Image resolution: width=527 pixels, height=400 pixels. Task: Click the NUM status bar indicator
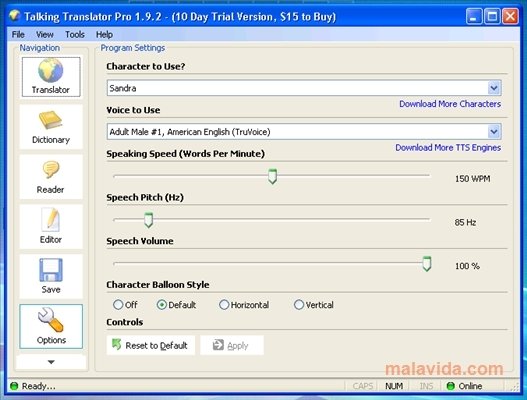tap(394, 386)
